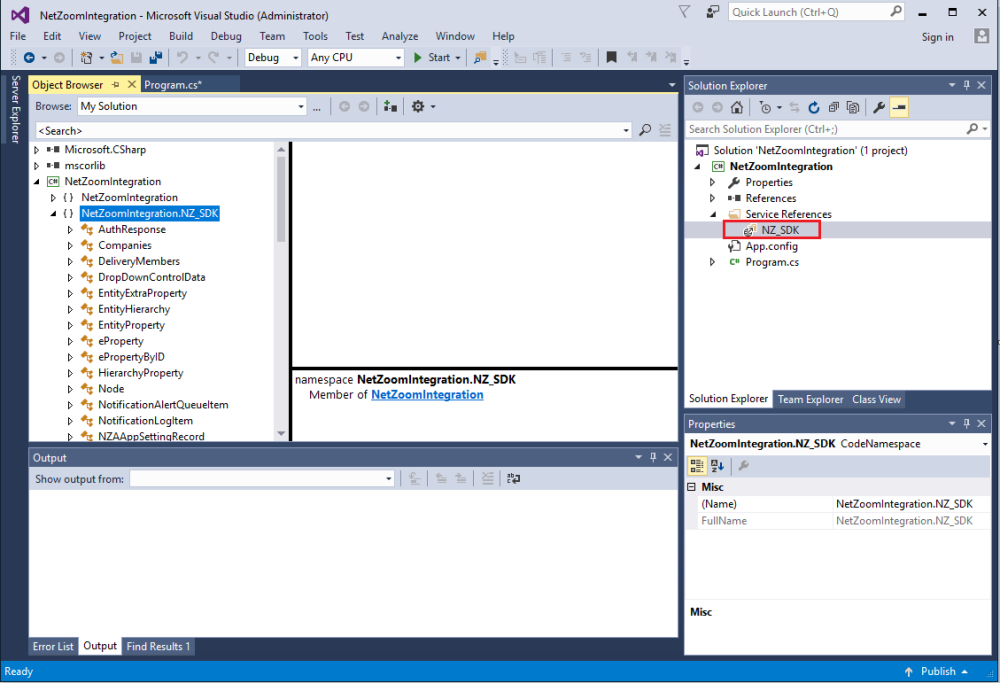Collapse the Misc category in Properties
This screenshot has width=1000, height=683.
pos(691,487)
